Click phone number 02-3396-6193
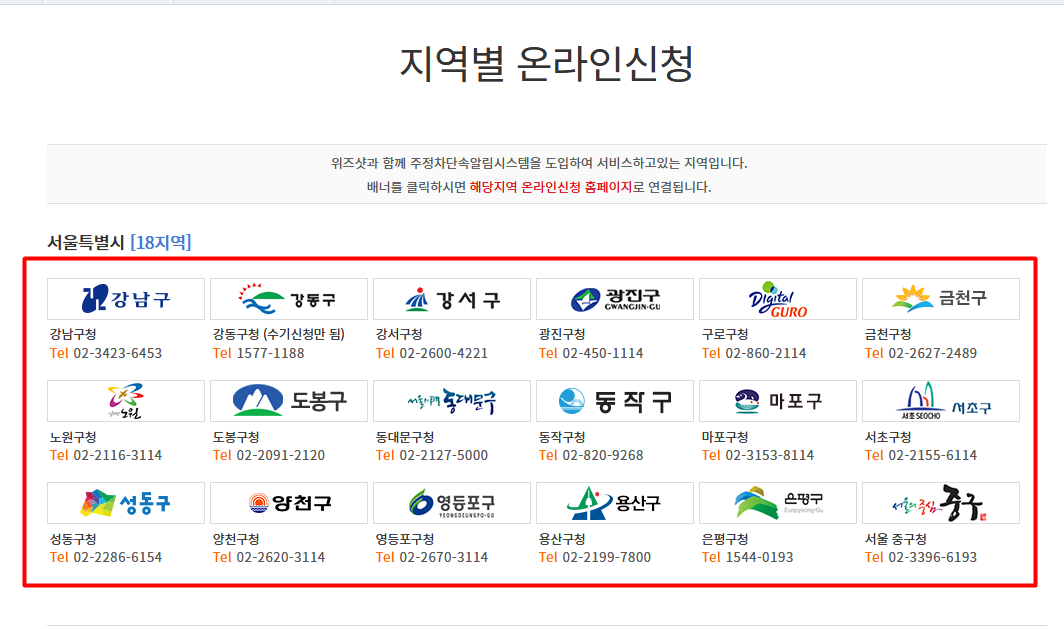This screenshot has width=1064, height=629. 932,557
